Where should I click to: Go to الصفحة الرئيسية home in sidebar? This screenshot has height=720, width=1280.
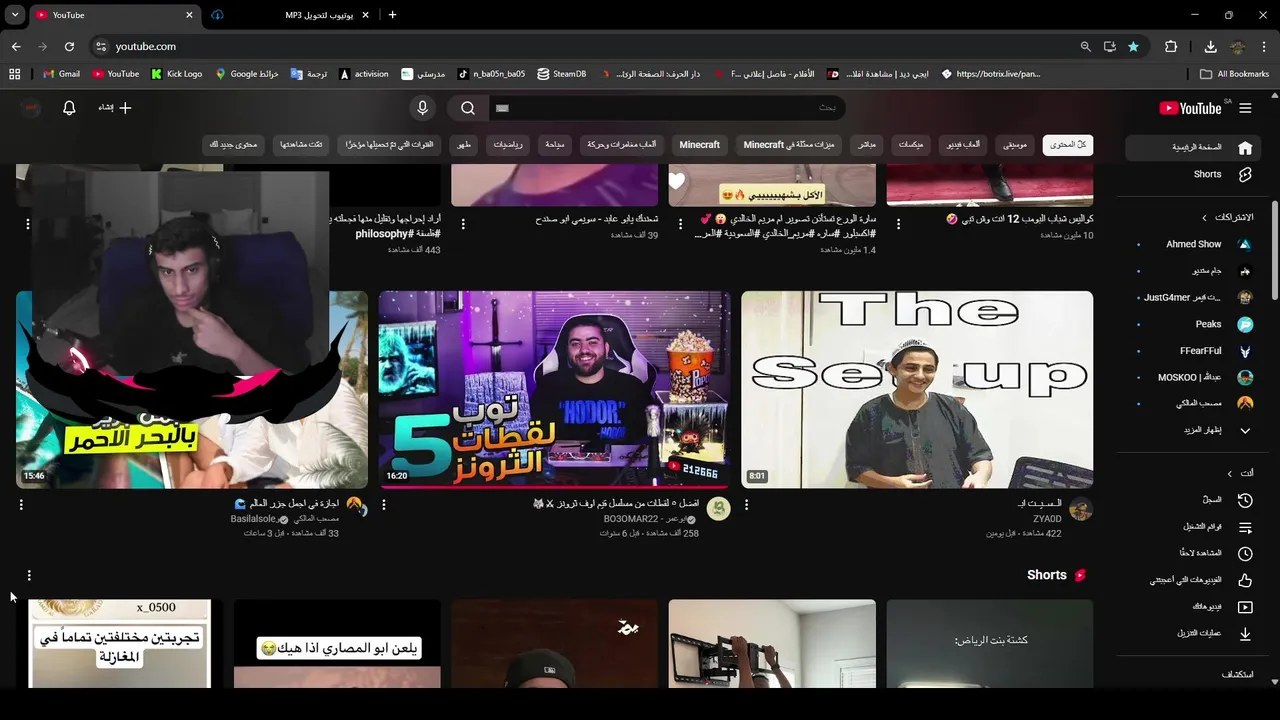click(1195, 148)
